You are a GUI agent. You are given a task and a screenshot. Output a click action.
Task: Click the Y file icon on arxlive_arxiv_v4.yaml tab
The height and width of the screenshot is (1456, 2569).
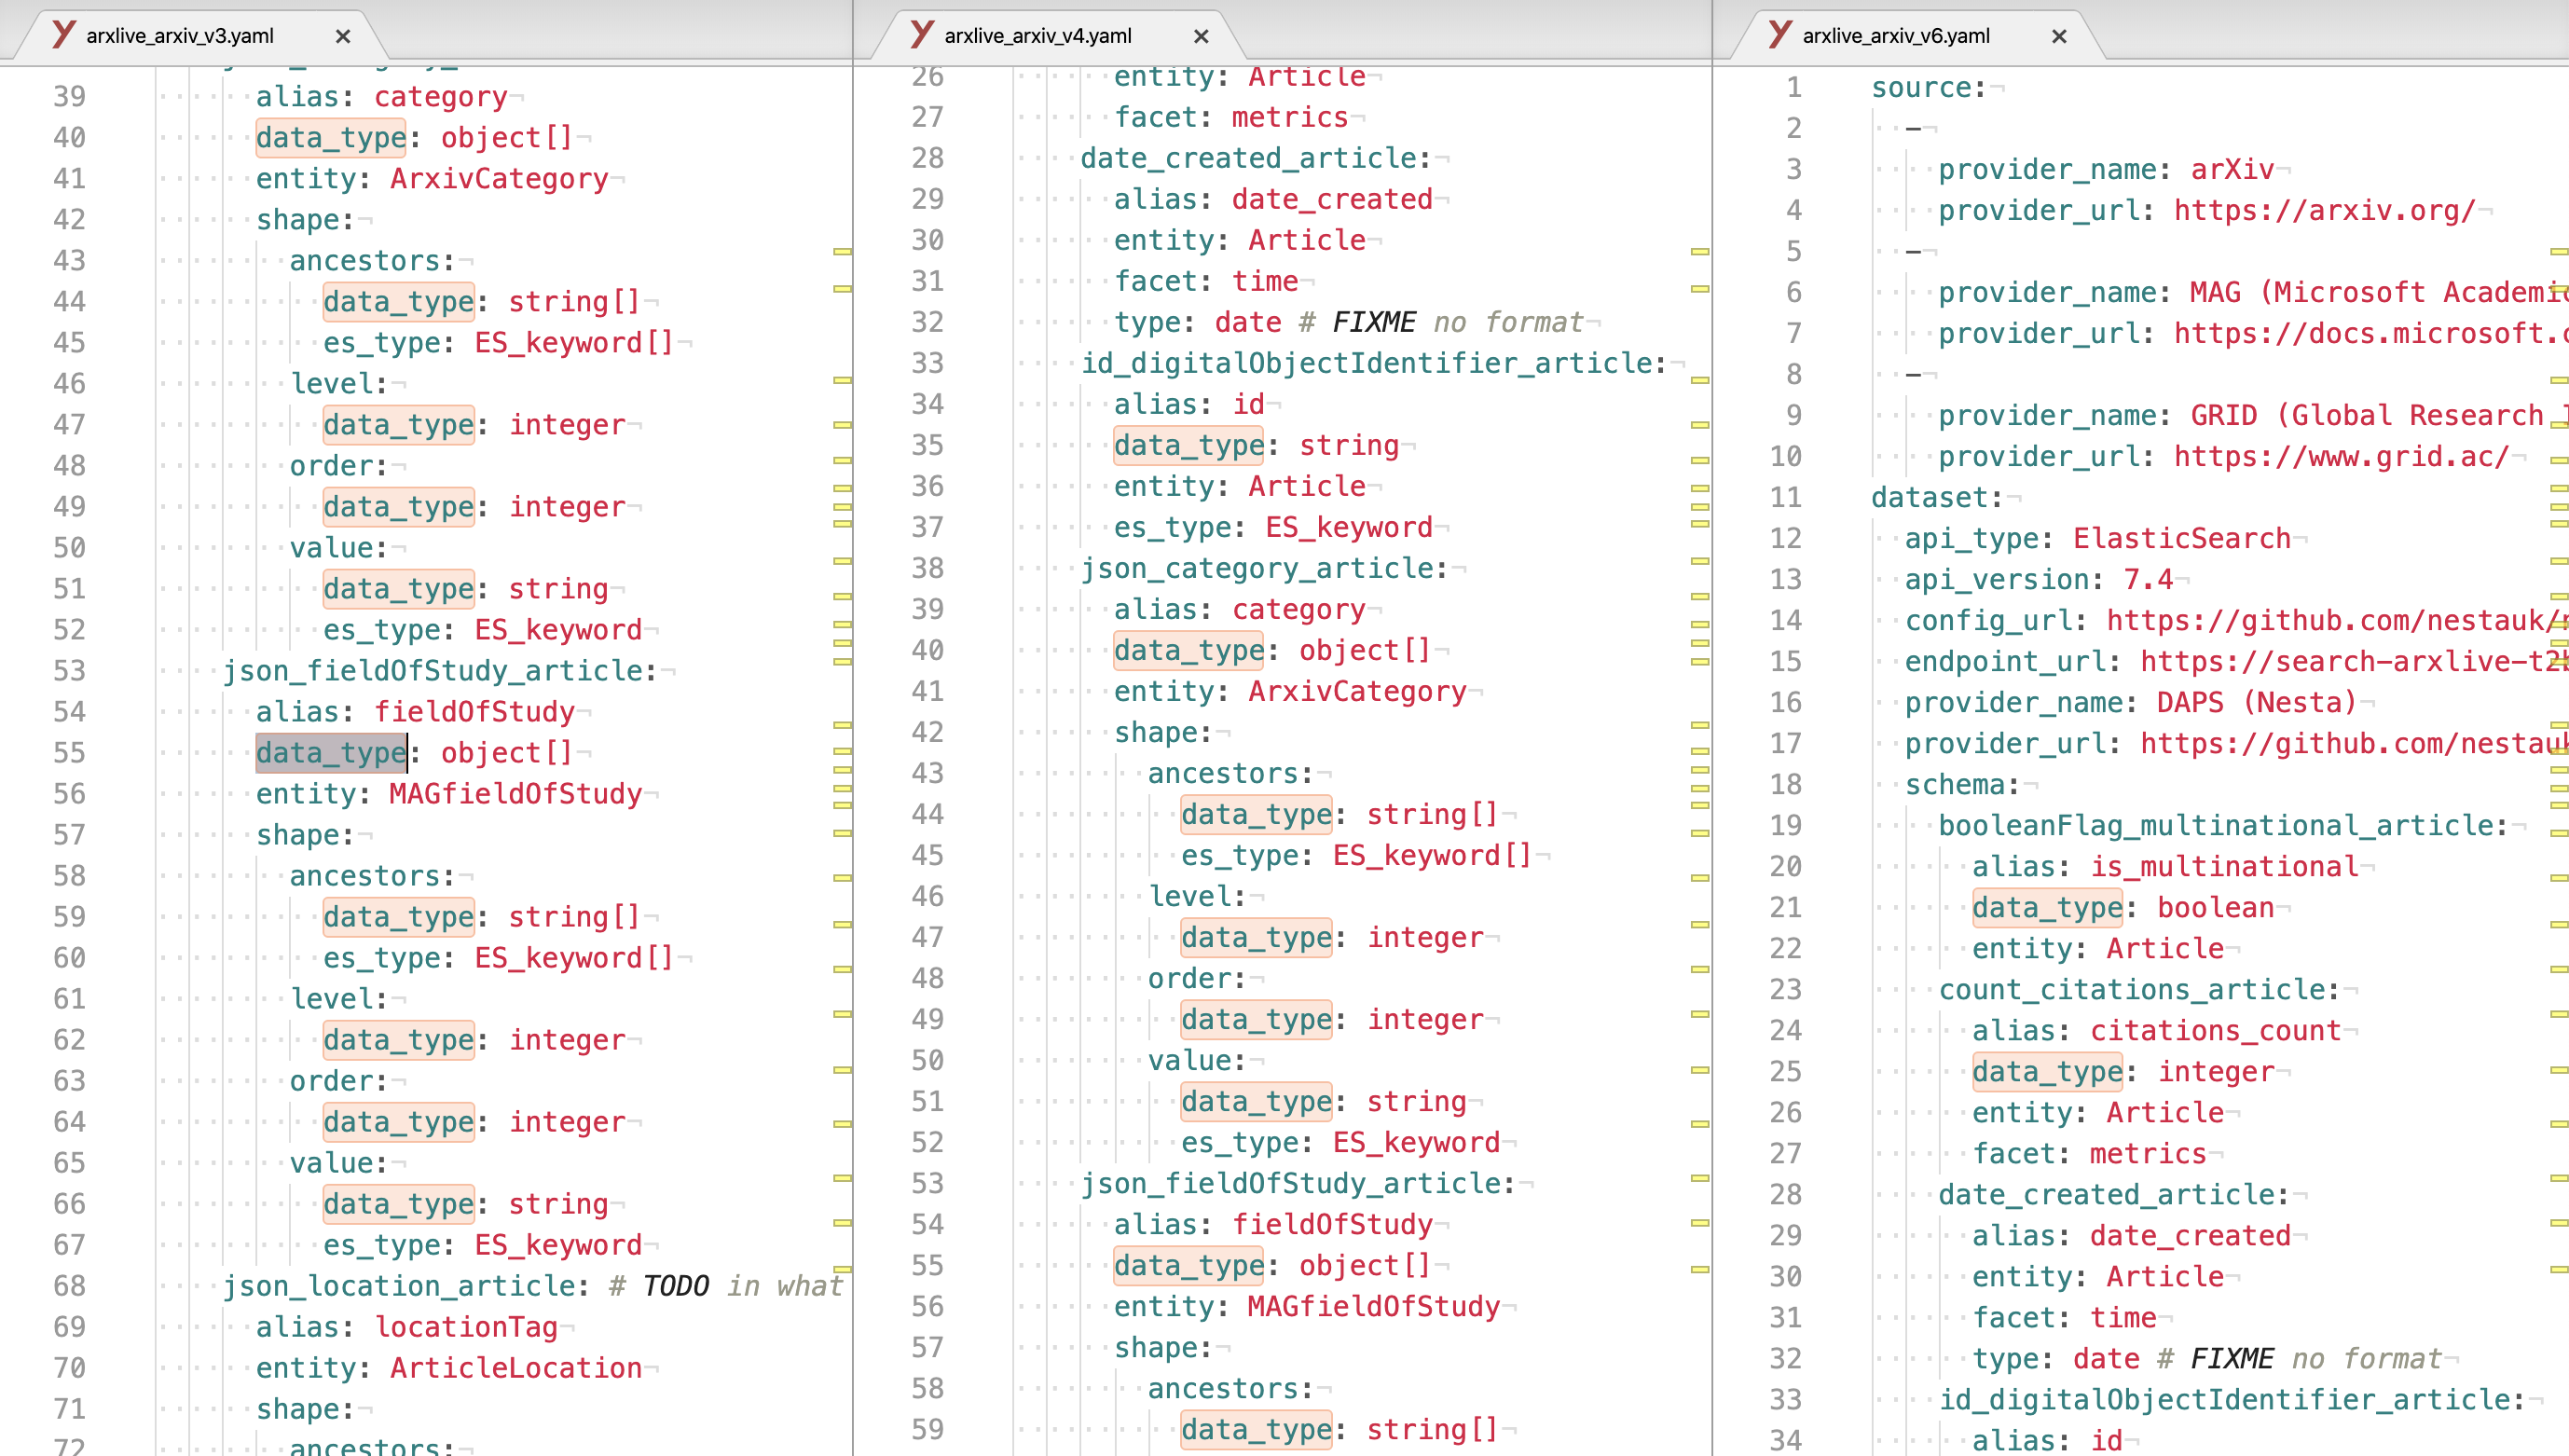click(919, 35)
